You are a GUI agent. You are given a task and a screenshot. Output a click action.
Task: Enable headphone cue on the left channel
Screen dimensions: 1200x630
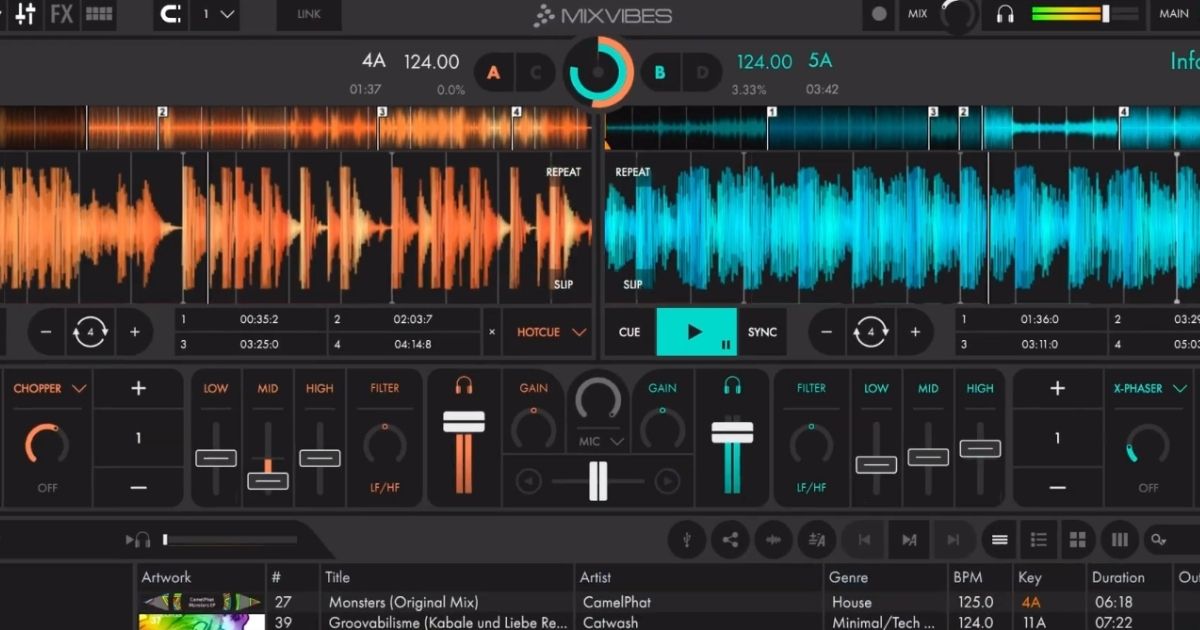tap(462, 387)
